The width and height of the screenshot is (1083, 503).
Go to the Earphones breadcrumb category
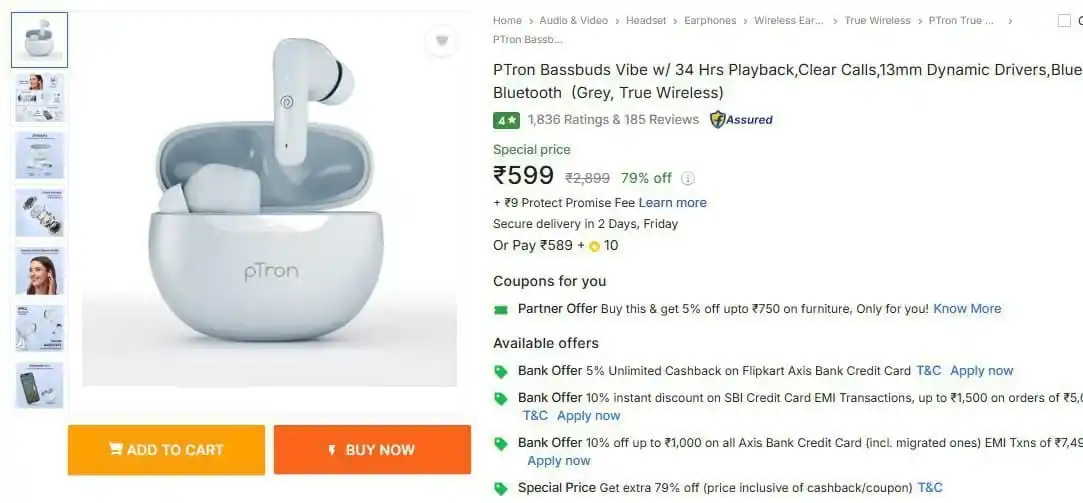point(710,21)
